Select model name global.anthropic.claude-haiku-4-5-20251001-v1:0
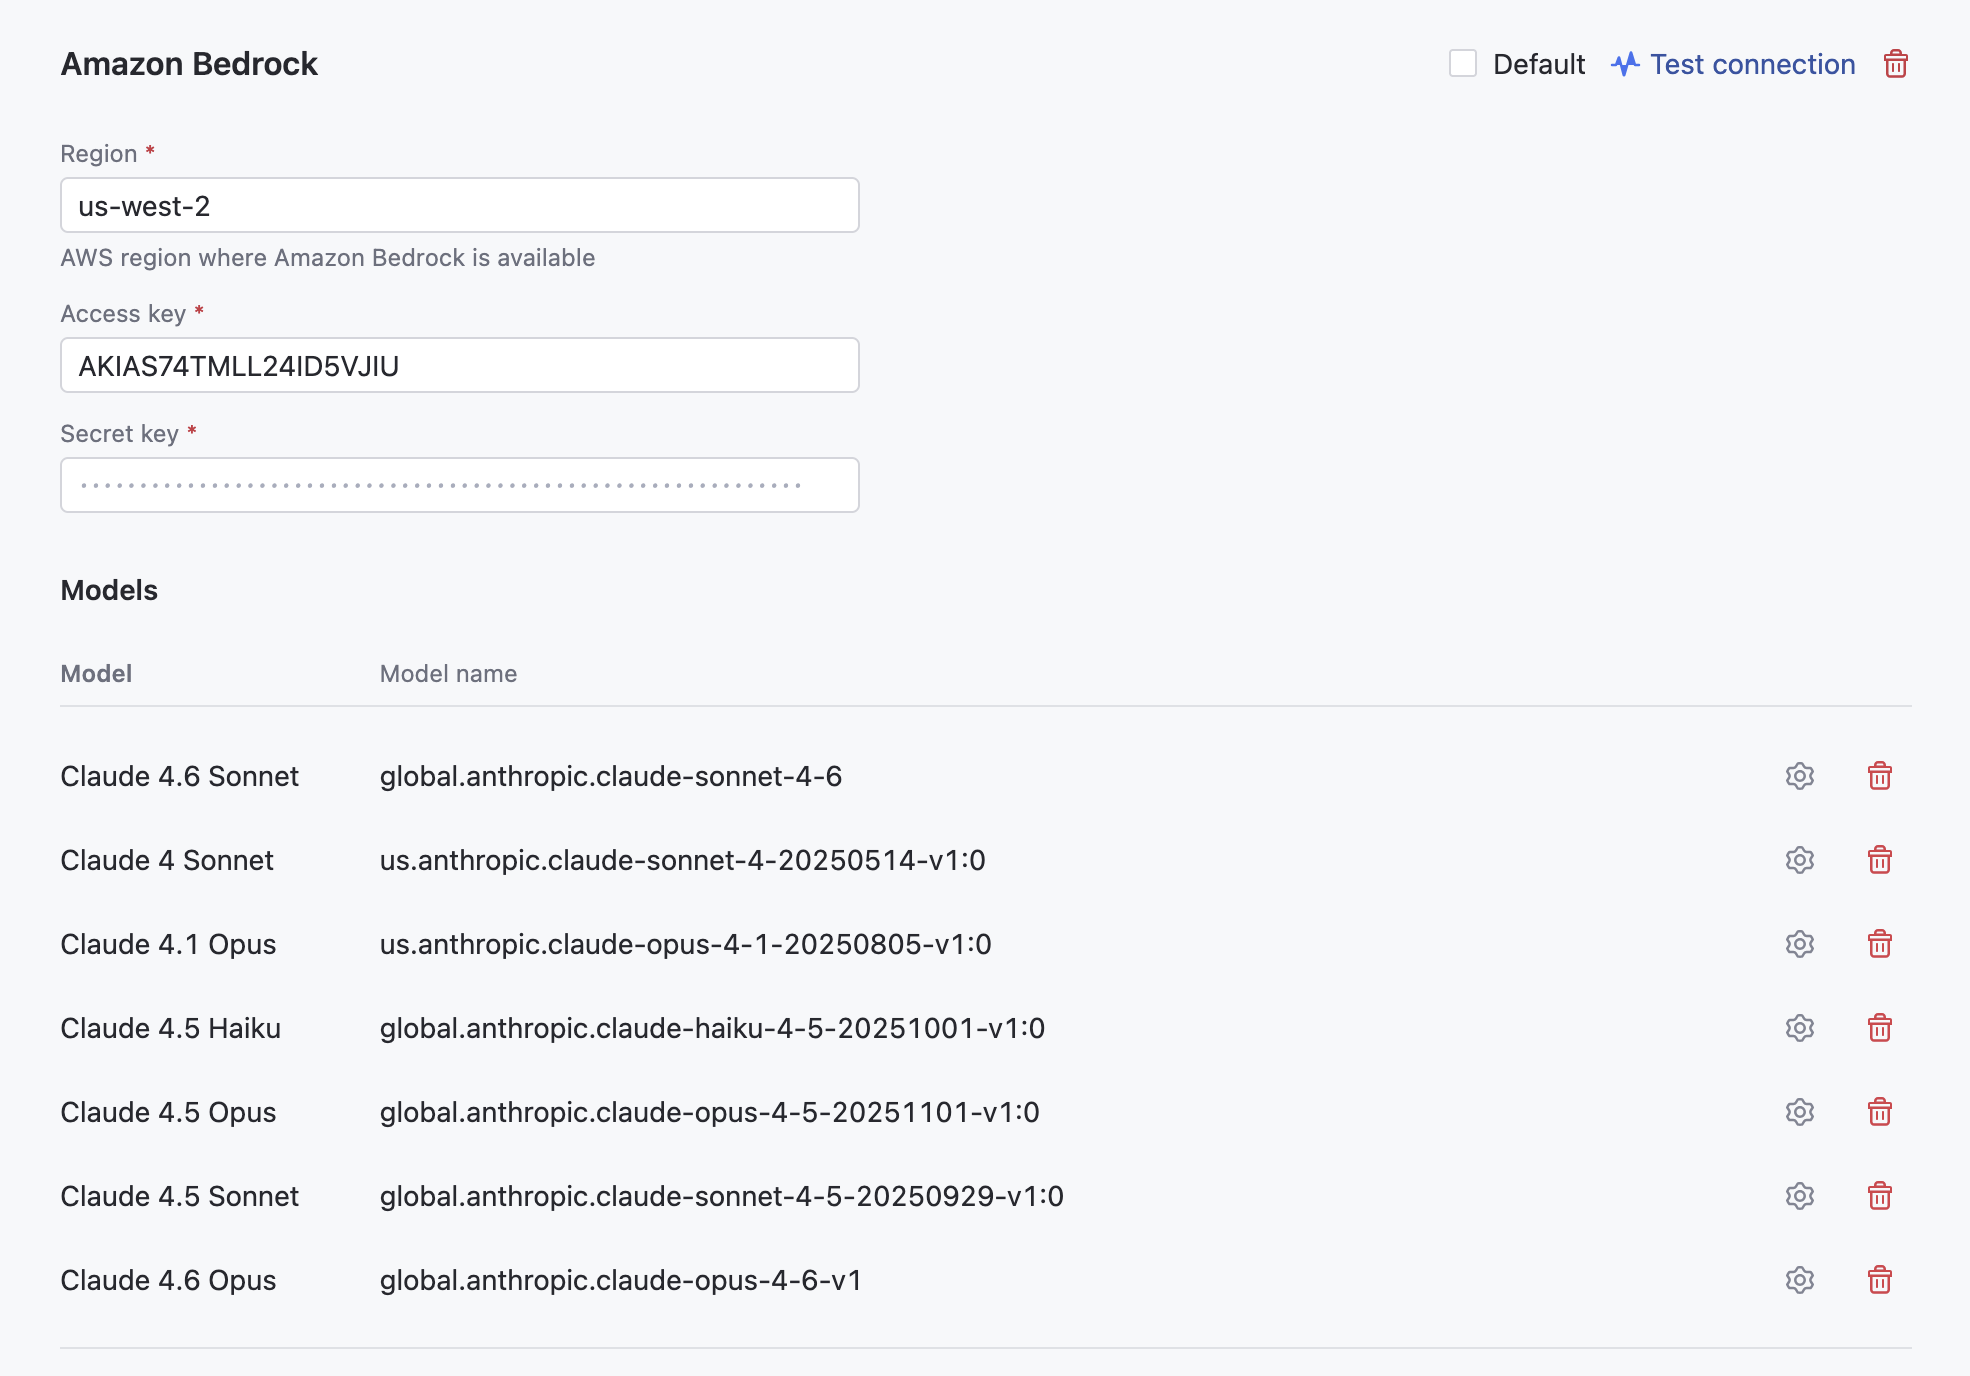Image resolution: width=1970 pixels, height=1376 pixels. point(712,1028)
